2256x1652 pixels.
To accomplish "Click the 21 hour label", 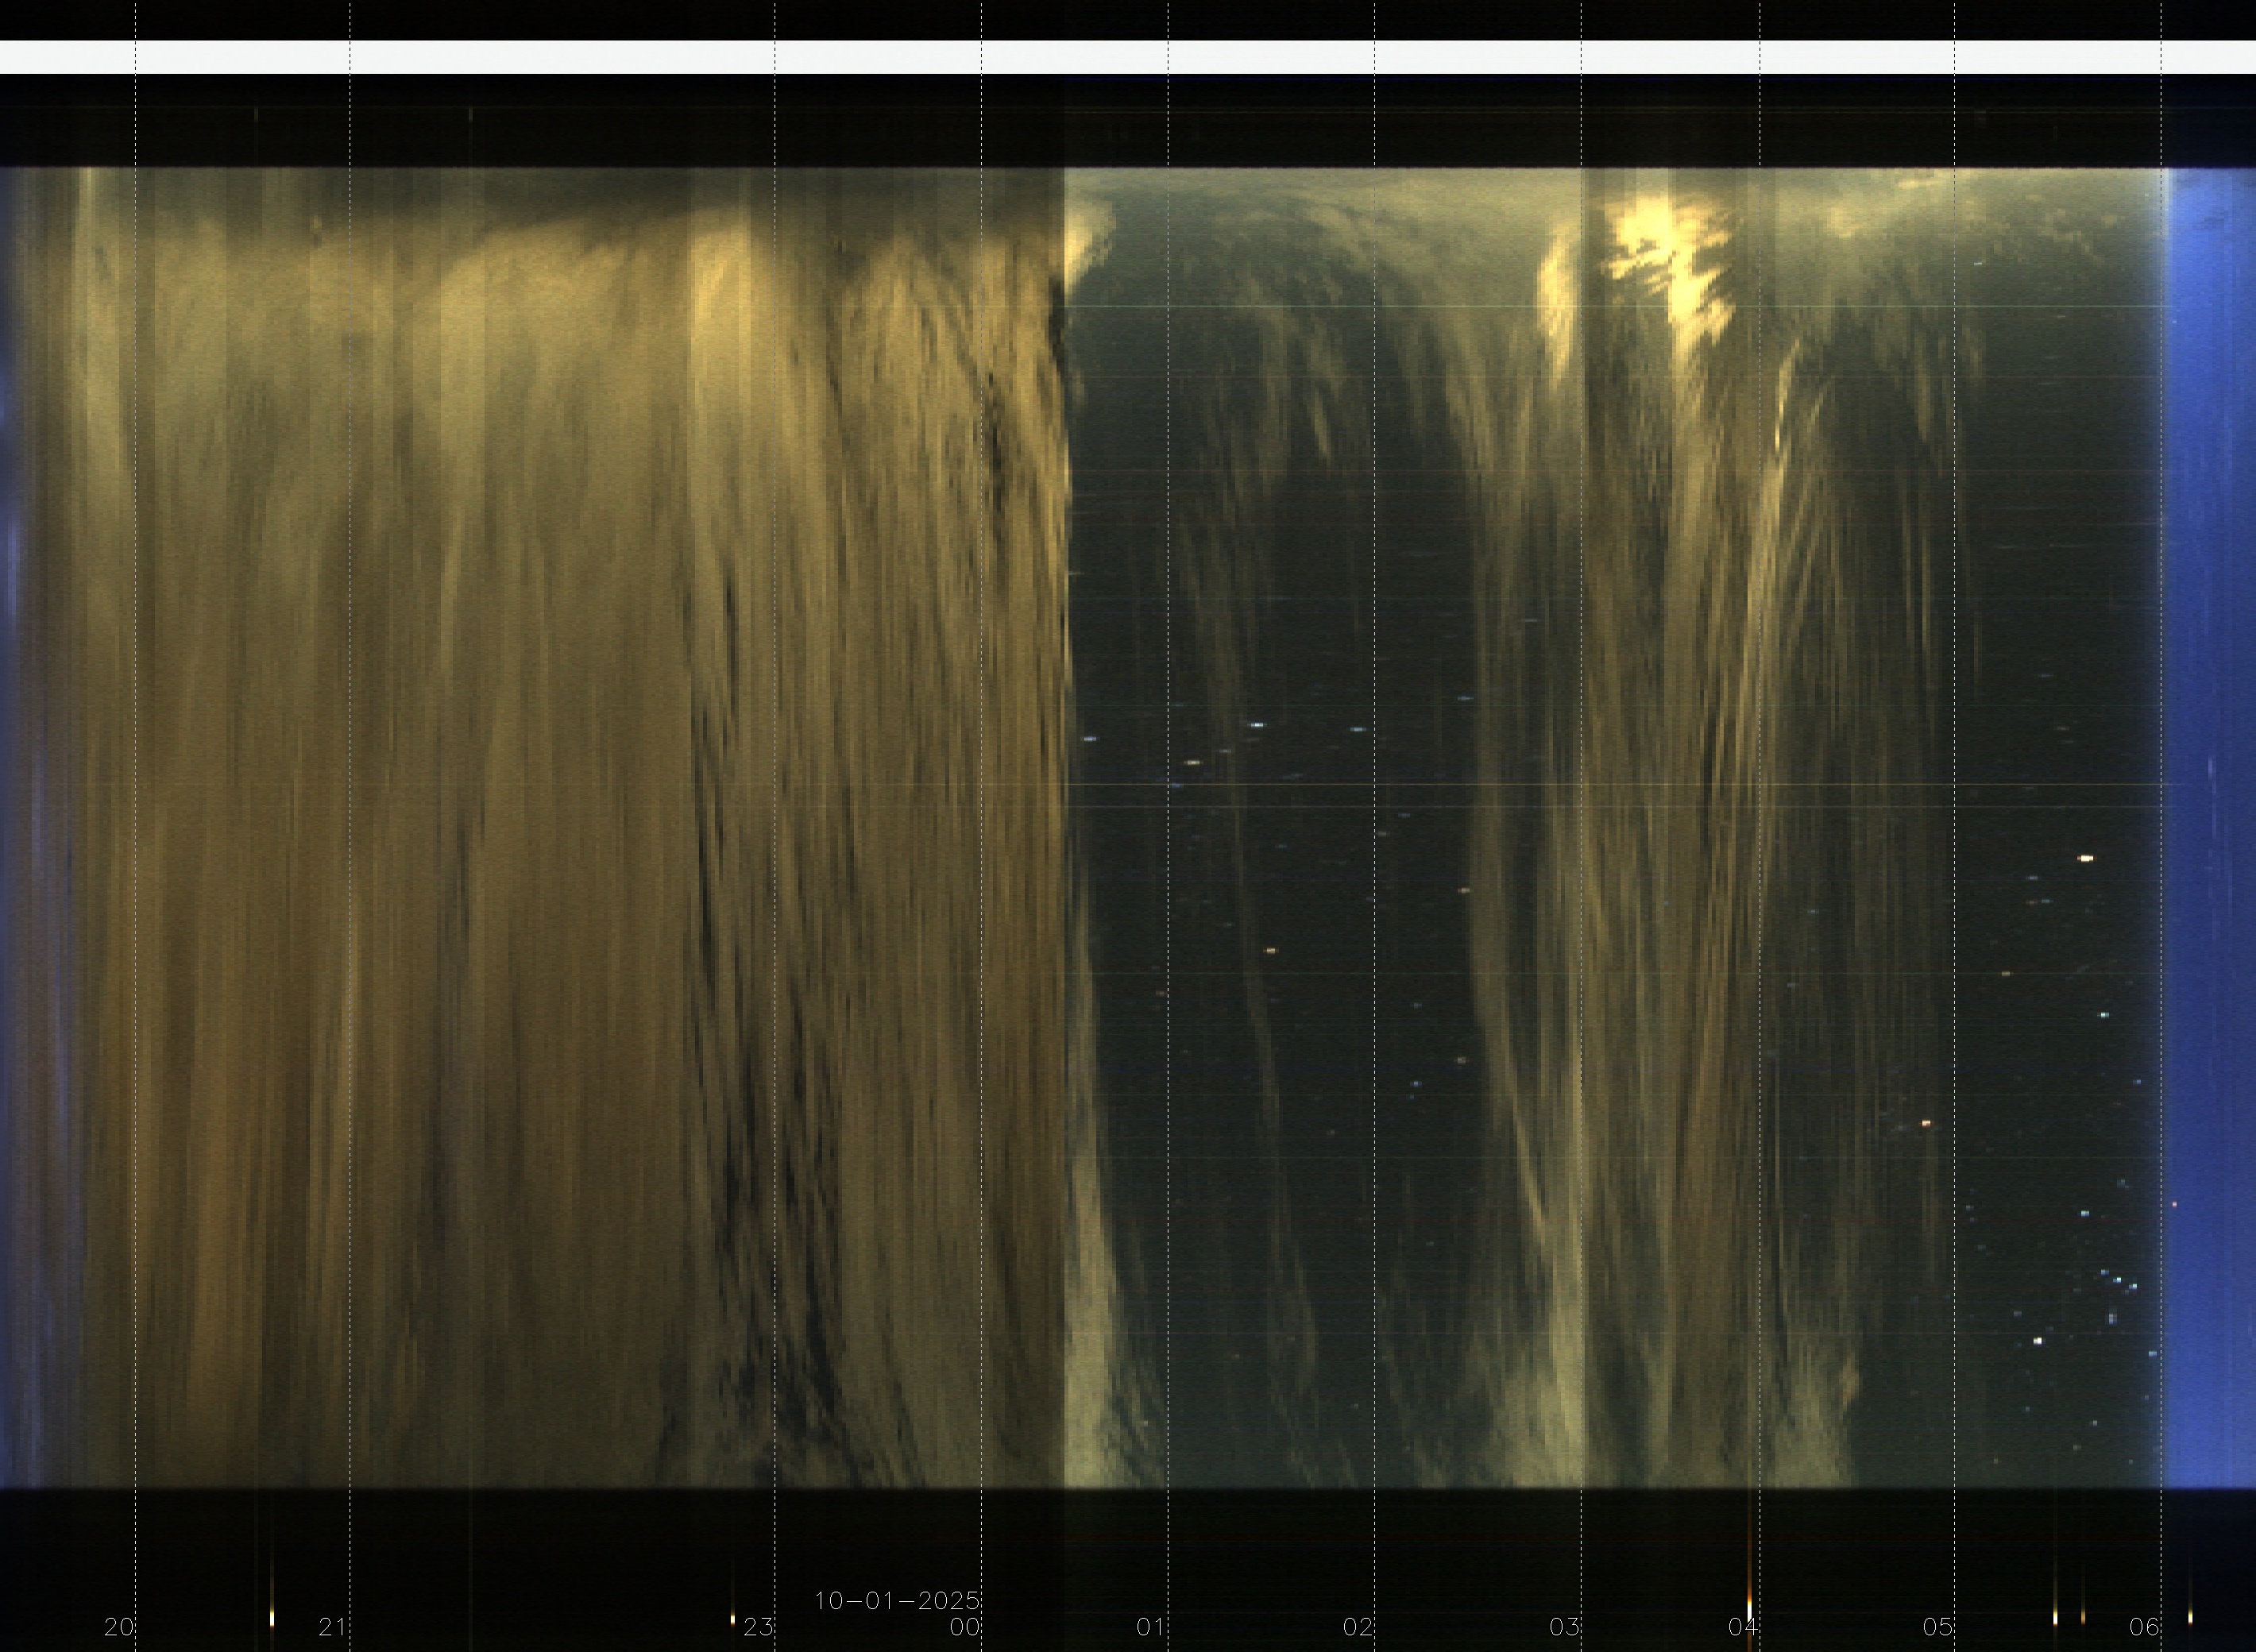I will pos(332,1627).
